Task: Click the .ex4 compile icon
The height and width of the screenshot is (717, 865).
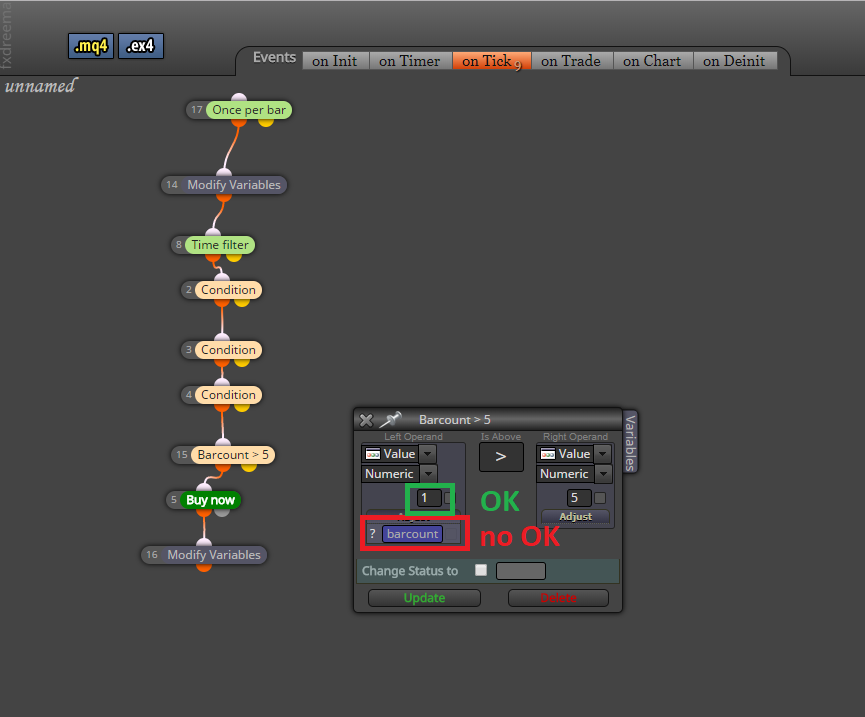Action: (x=141, y=46)
